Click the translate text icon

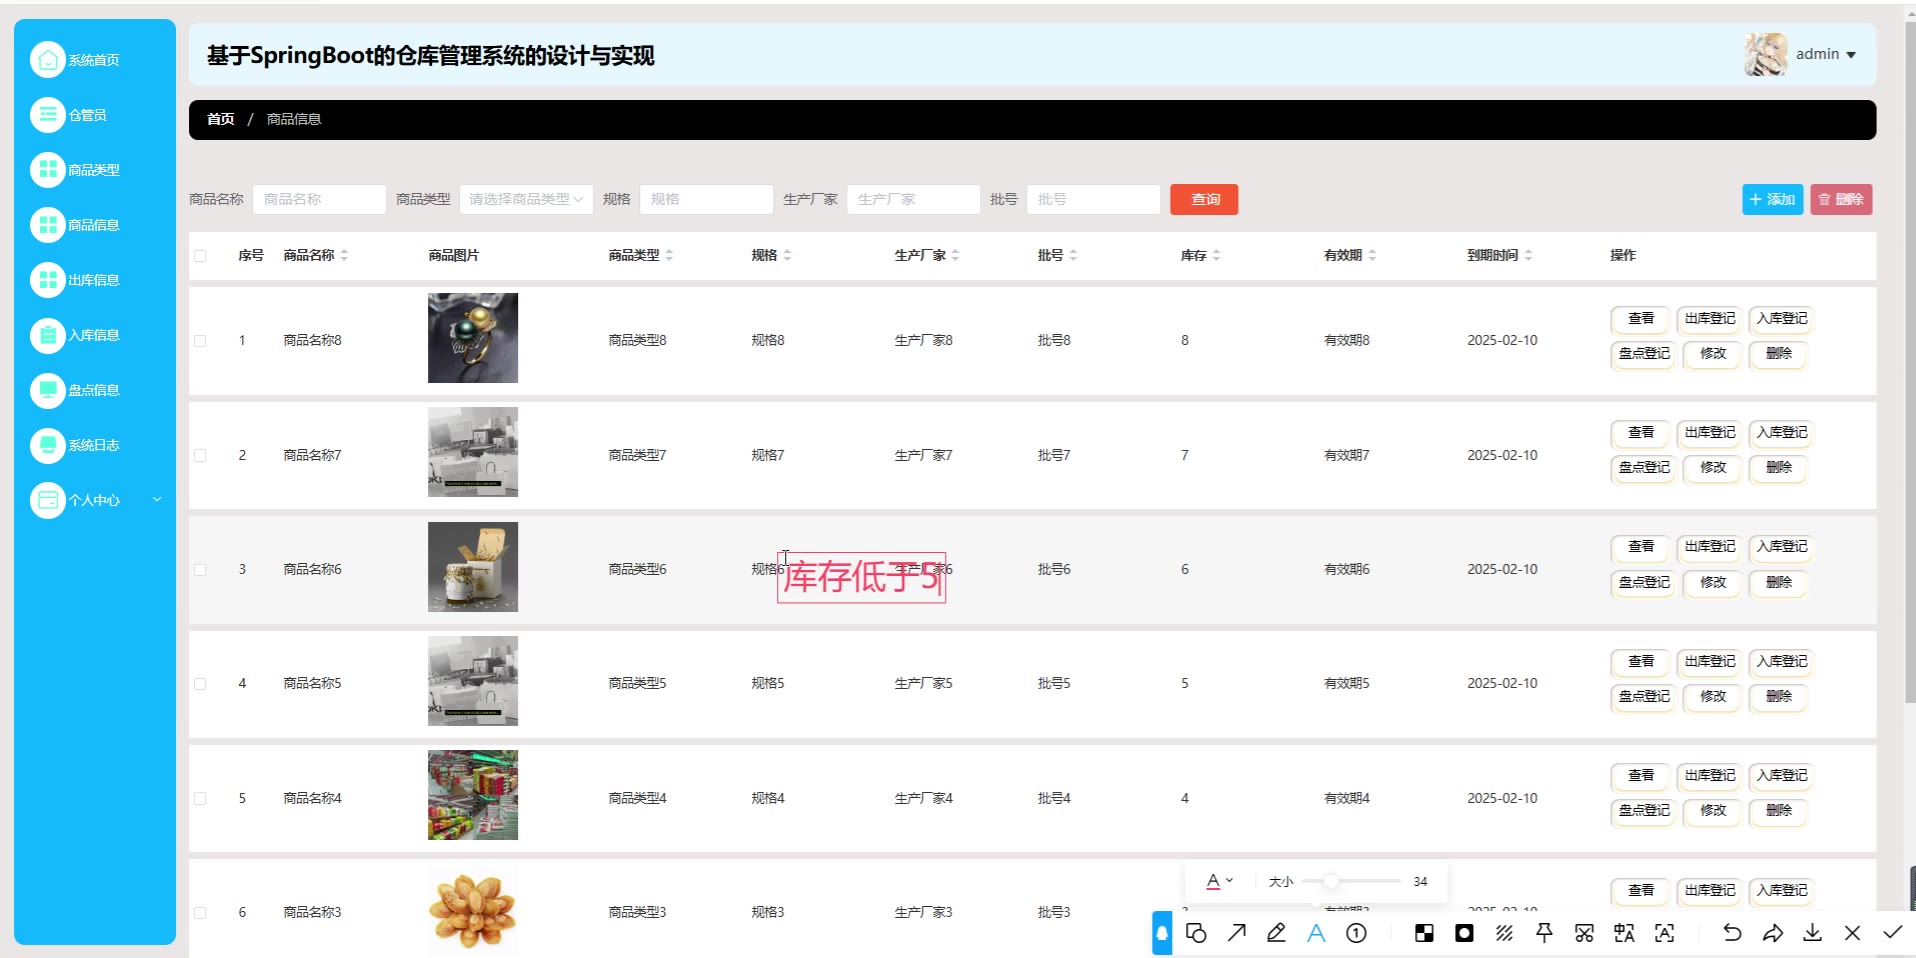coord(1624,933)
